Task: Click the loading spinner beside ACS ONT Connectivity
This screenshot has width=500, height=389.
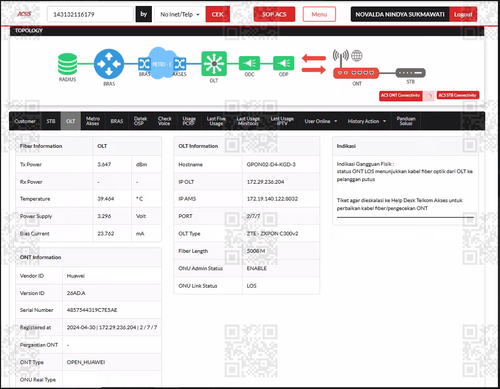Action: click(x=429, y=96)
